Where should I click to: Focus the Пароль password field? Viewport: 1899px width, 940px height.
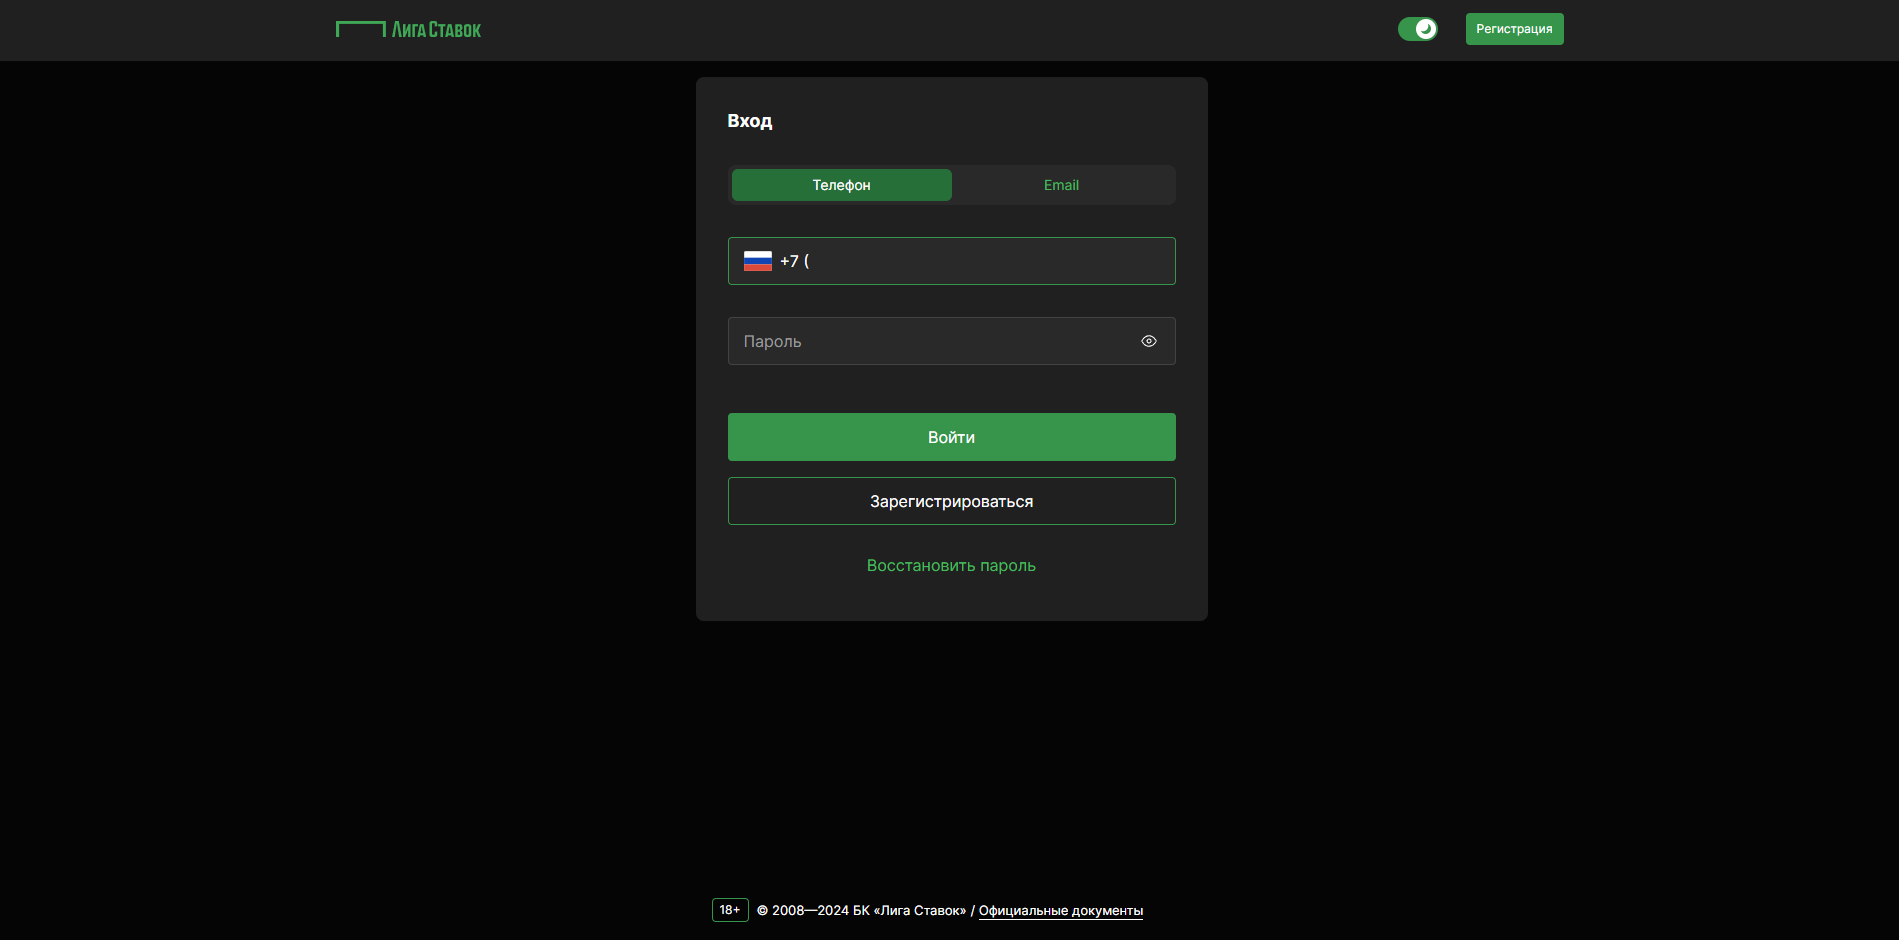coord(930,341)
